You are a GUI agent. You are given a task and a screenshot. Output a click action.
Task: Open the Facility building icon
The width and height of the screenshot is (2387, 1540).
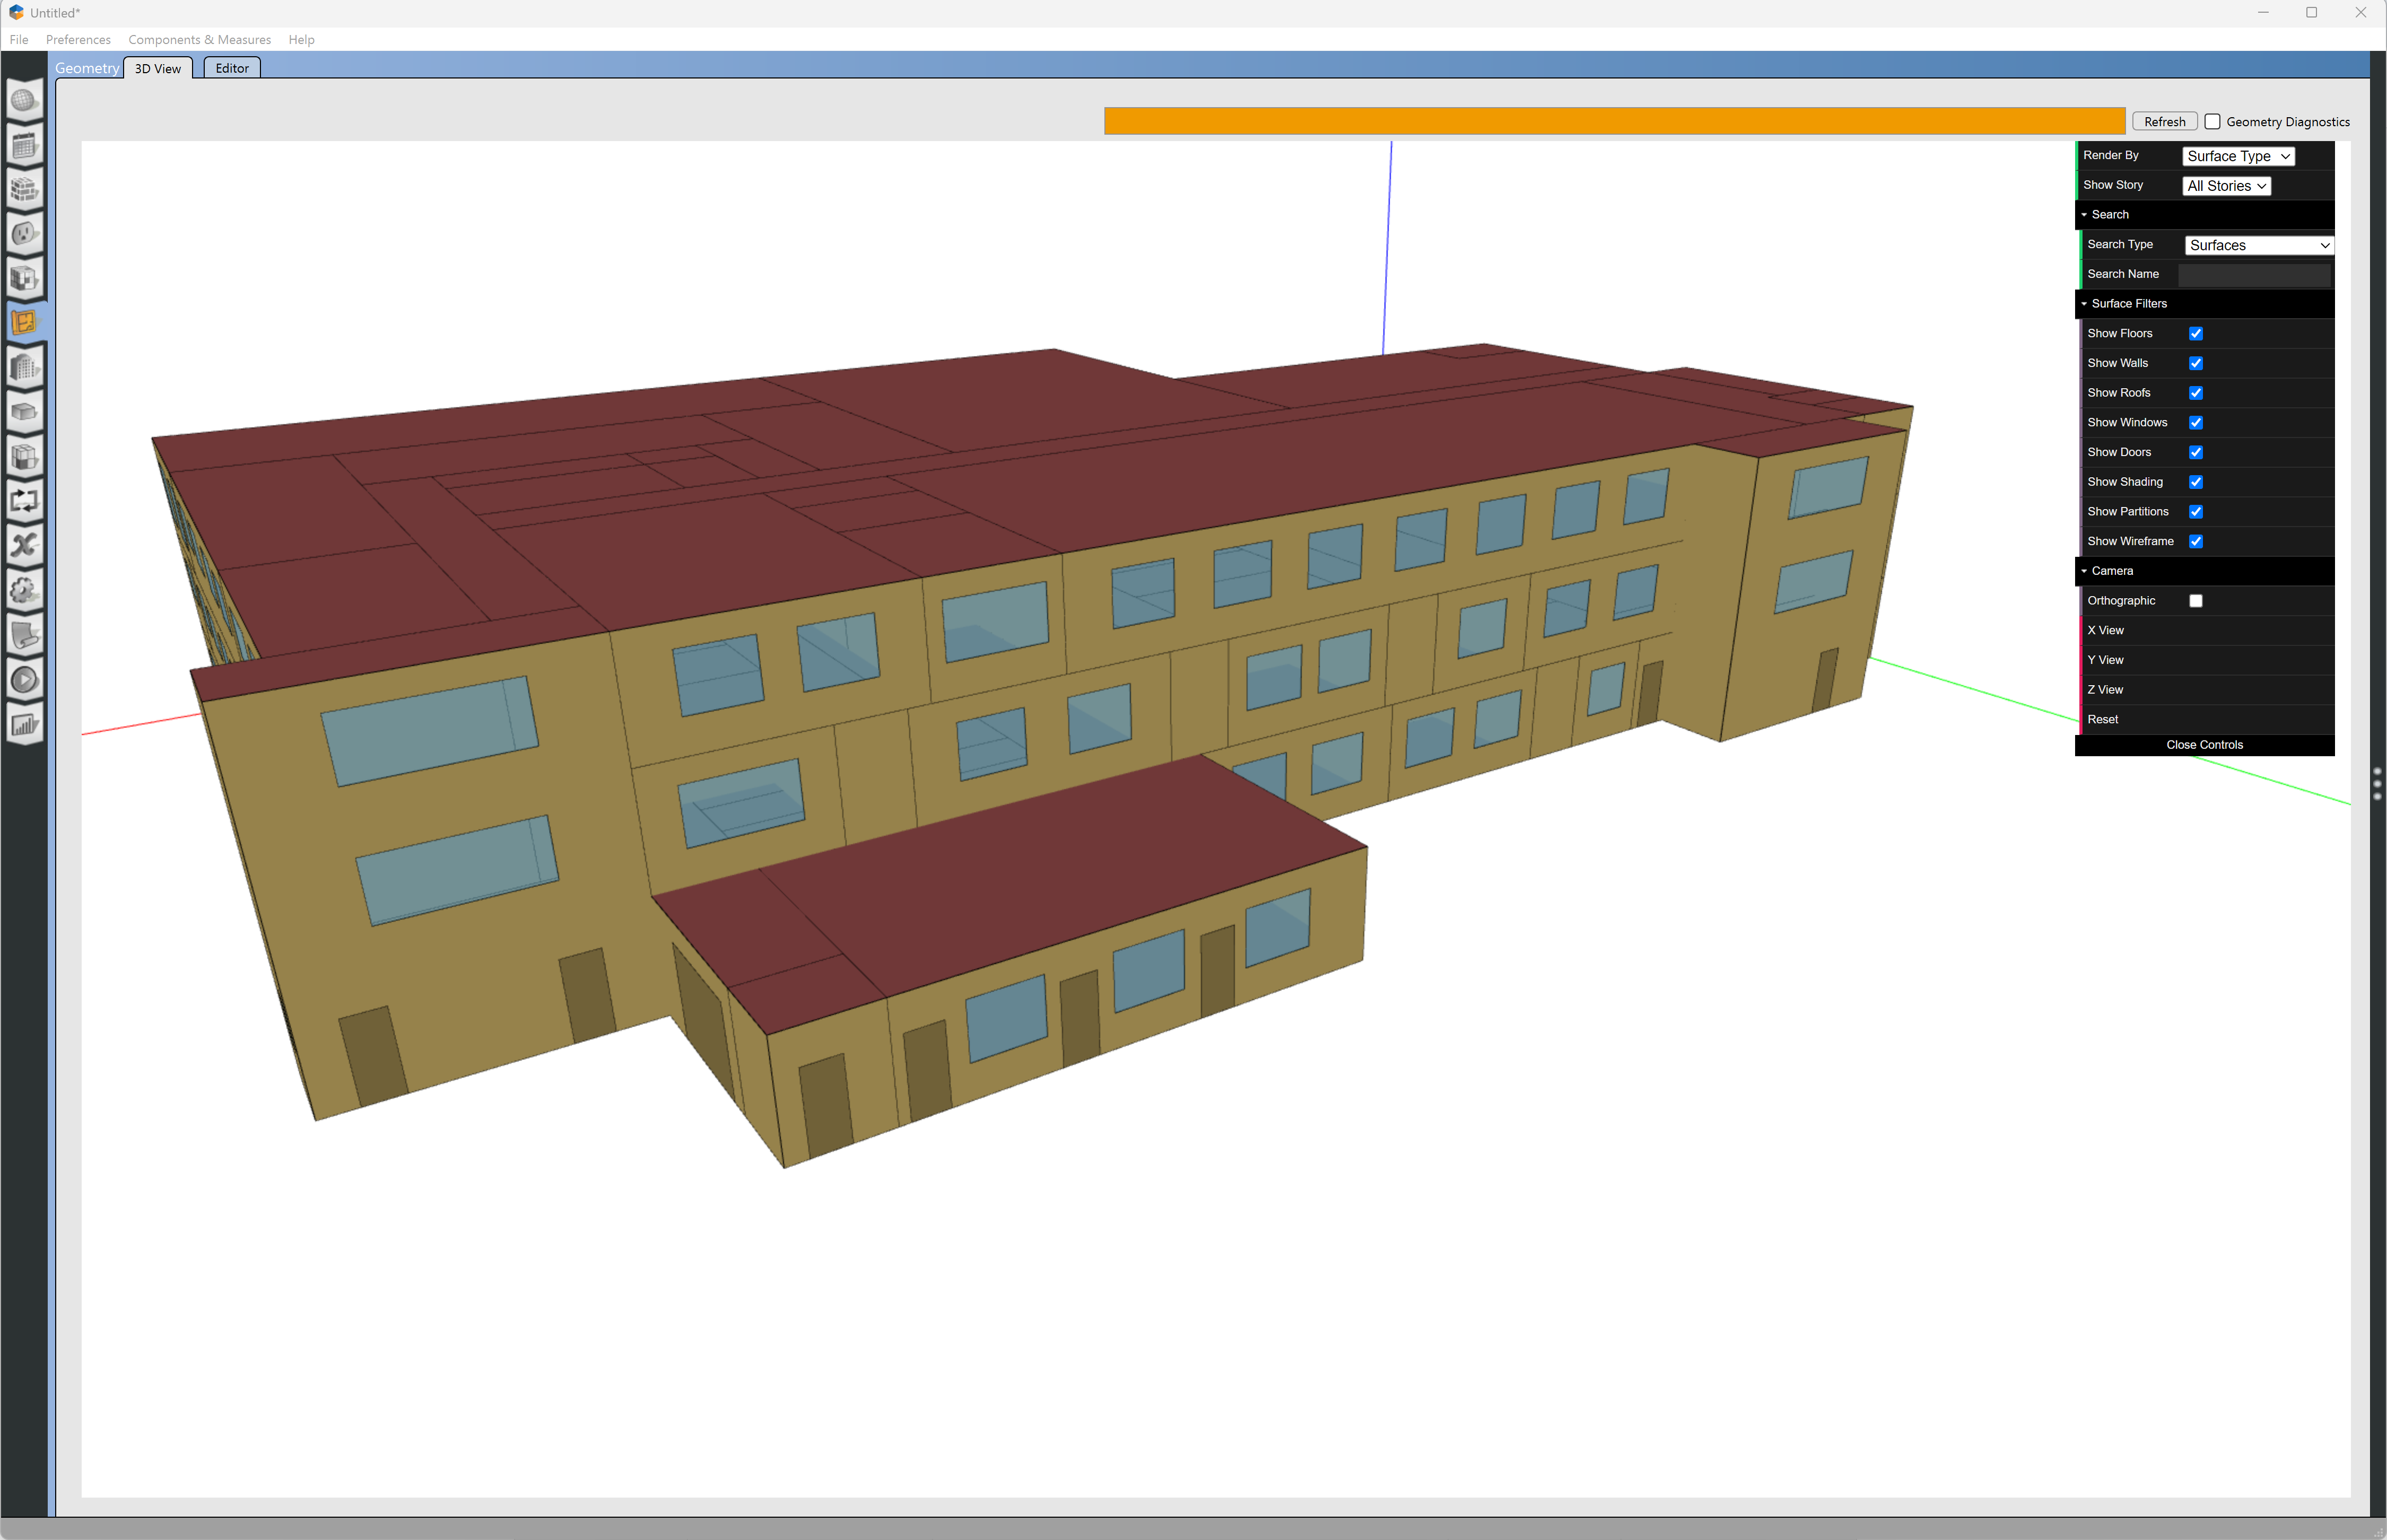click(x=25, y=368)
